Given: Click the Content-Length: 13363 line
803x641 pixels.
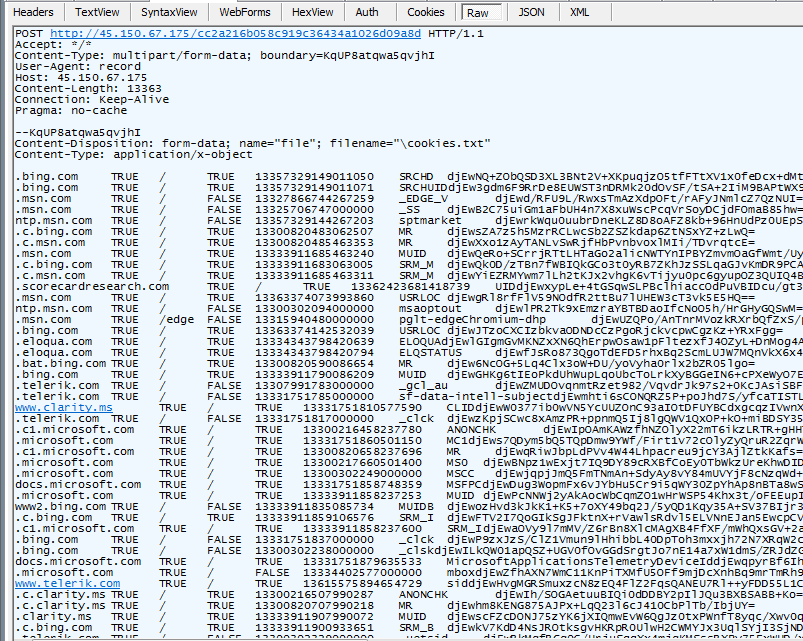Looking at the screenshot, I should [x=88, y=89].
